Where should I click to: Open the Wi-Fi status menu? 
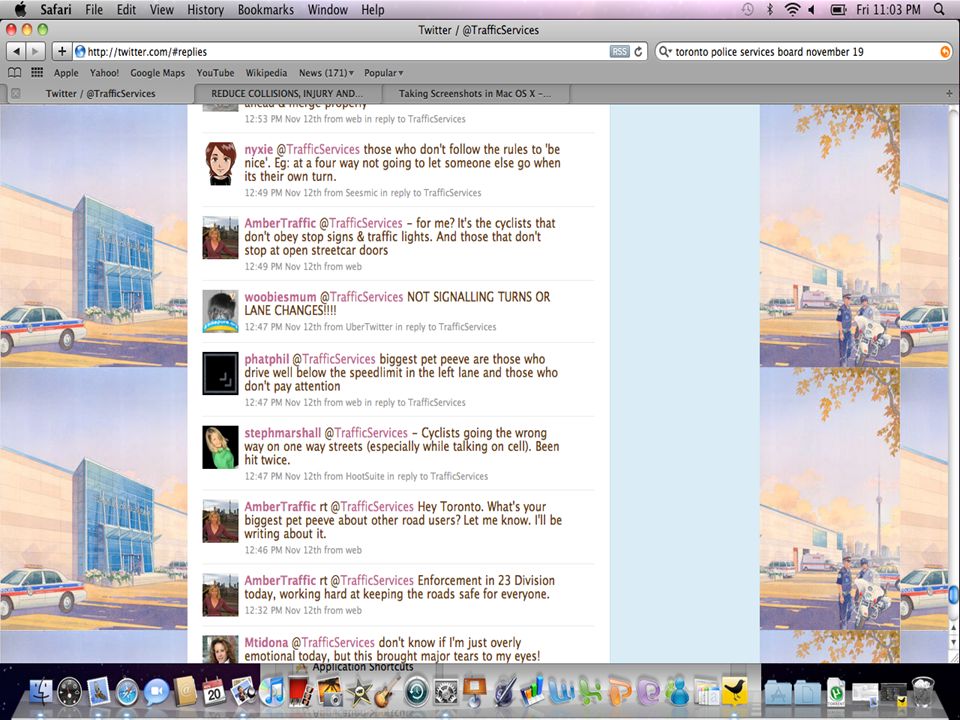click(792, 9)
